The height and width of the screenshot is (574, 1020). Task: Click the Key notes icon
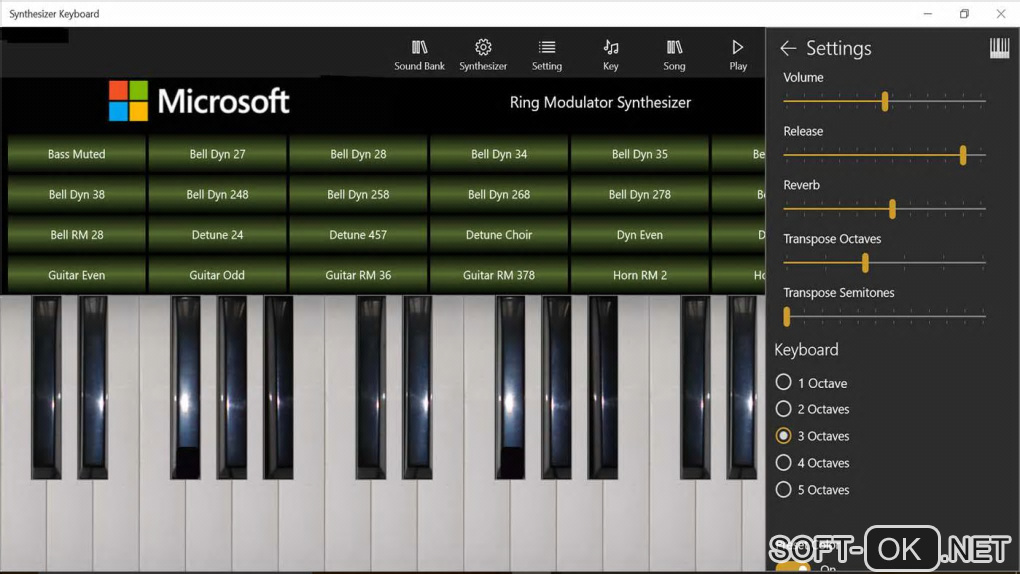[x=610, y=55]
